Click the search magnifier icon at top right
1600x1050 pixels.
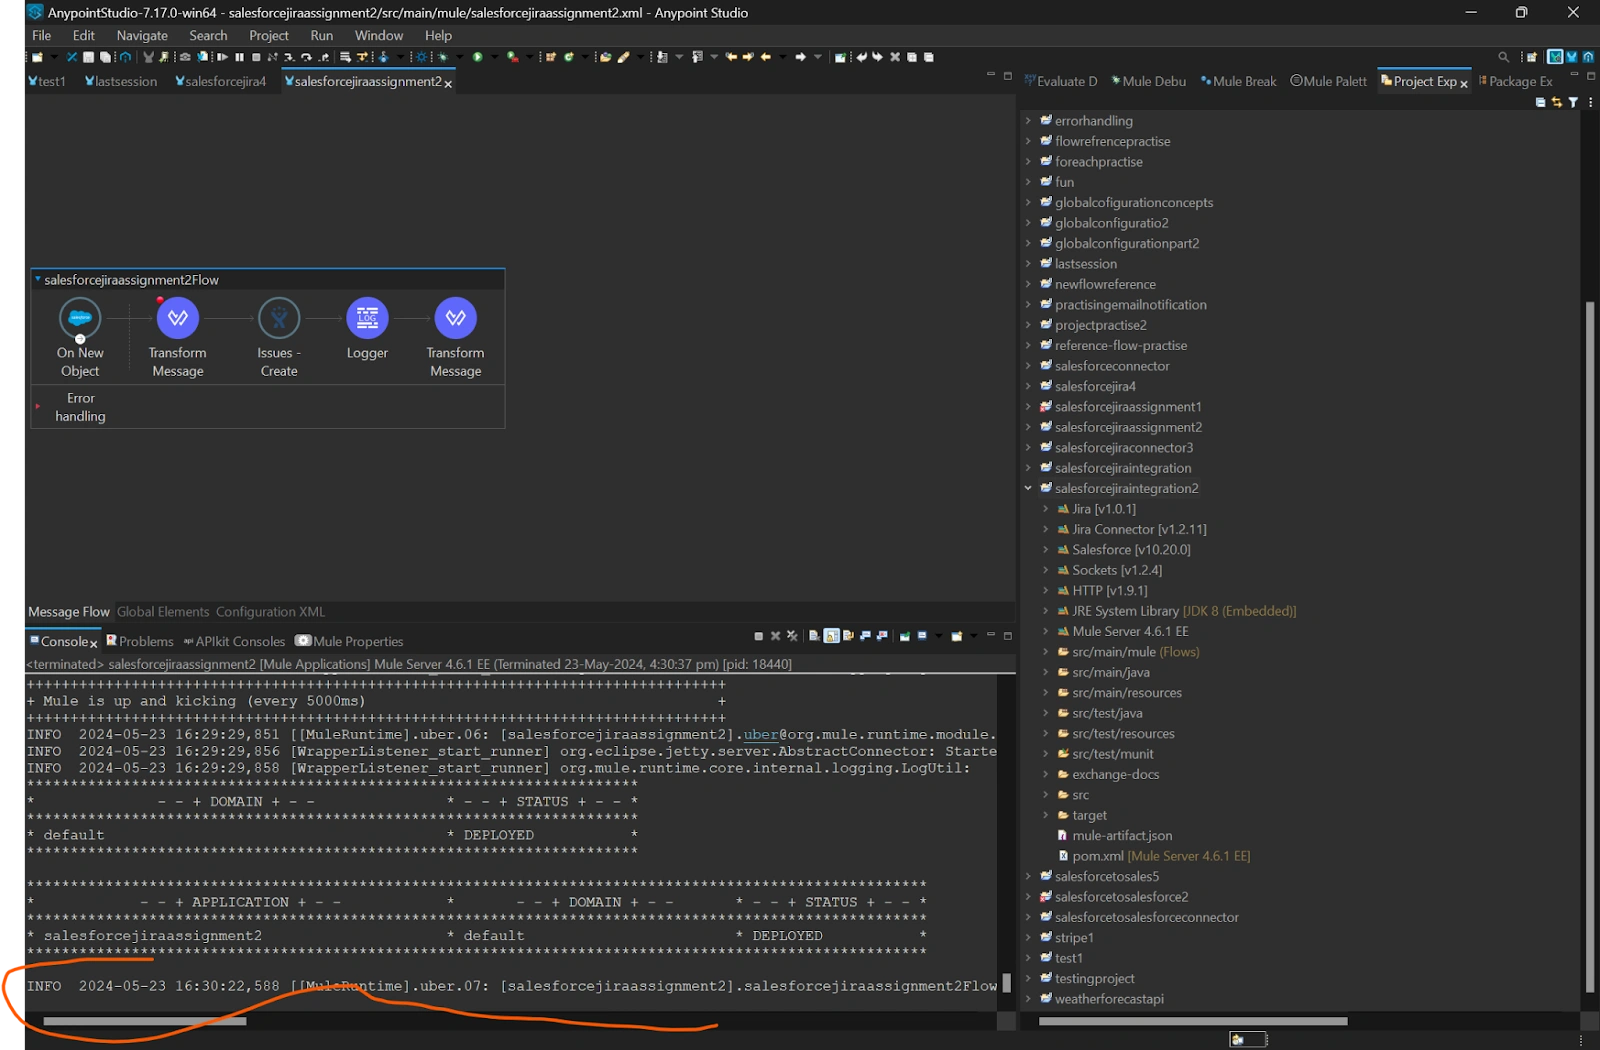pyautogui.click(x=1503, y=57)
